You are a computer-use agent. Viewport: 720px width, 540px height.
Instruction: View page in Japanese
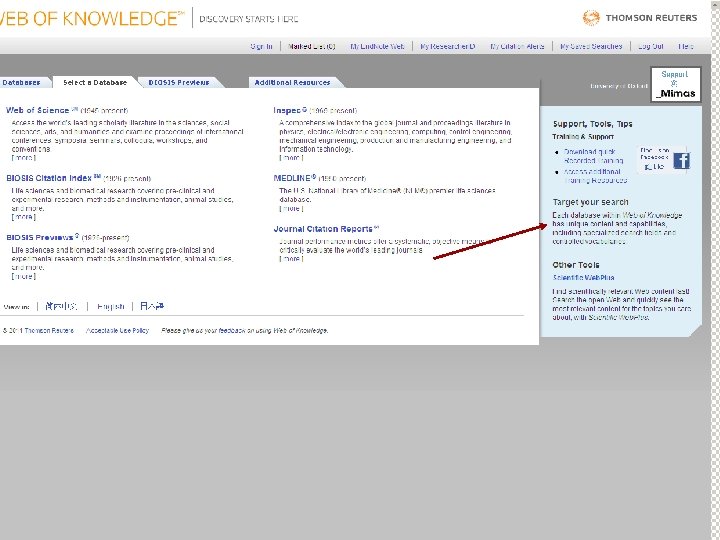click(152, 306)
